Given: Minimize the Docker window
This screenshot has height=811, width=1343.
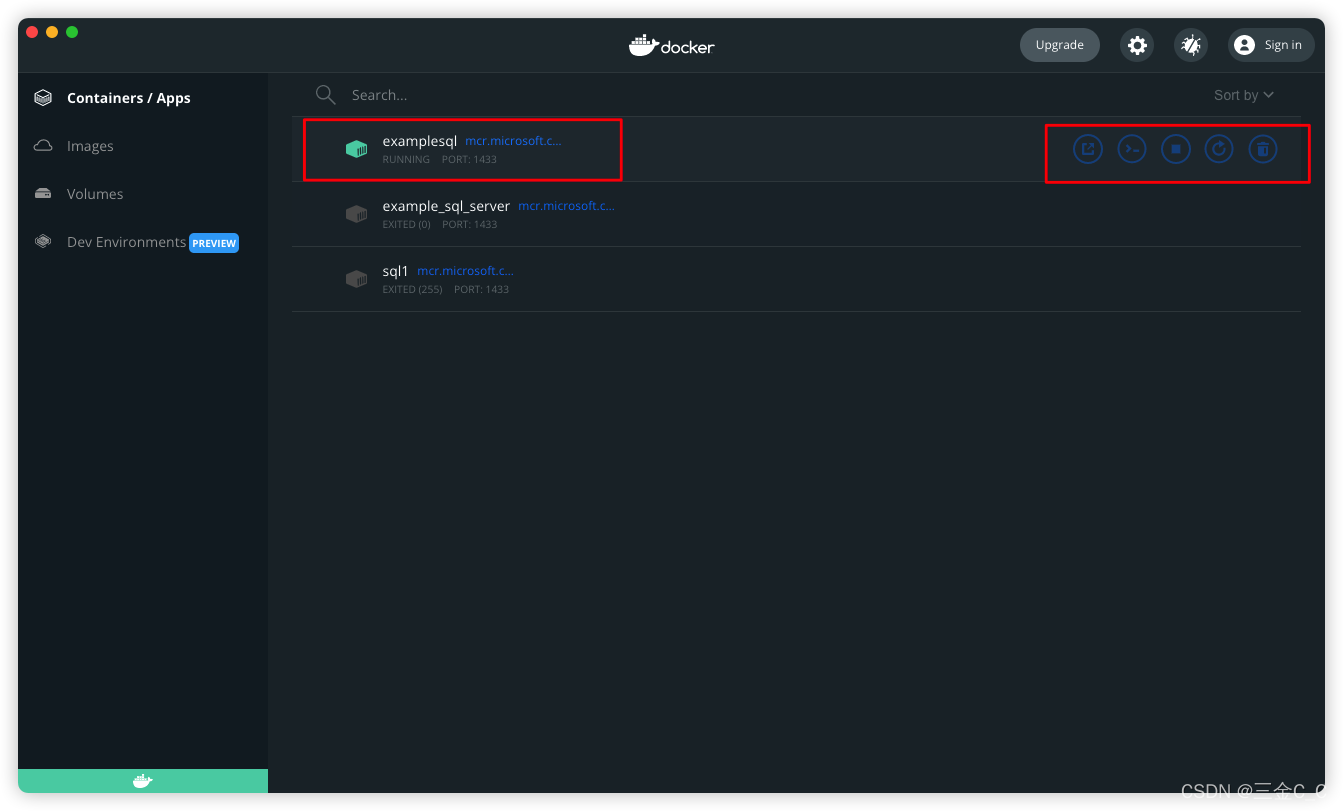Looking at the screenshot, I should coord(52,32).
